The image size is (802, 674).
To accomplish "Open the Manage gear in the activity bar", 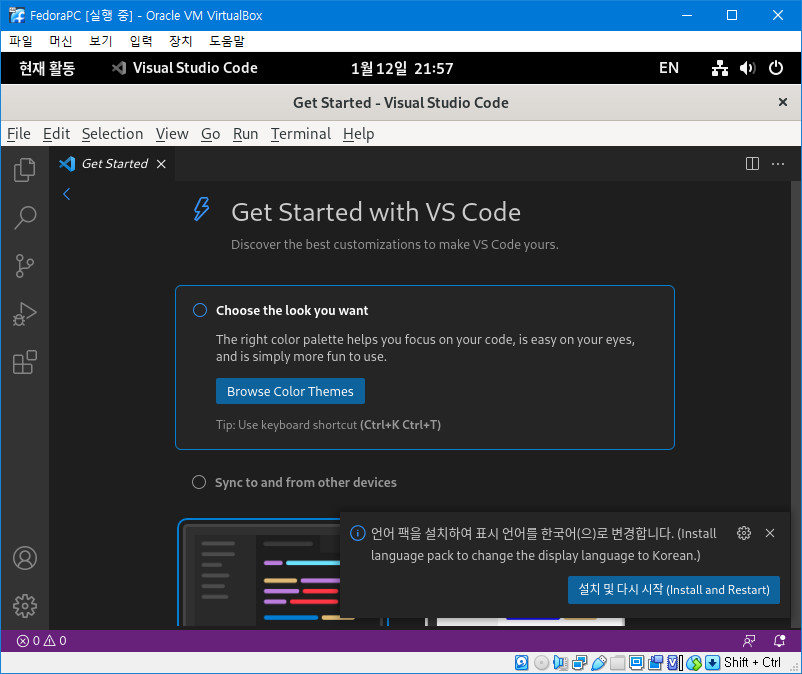I will [25, 606].
